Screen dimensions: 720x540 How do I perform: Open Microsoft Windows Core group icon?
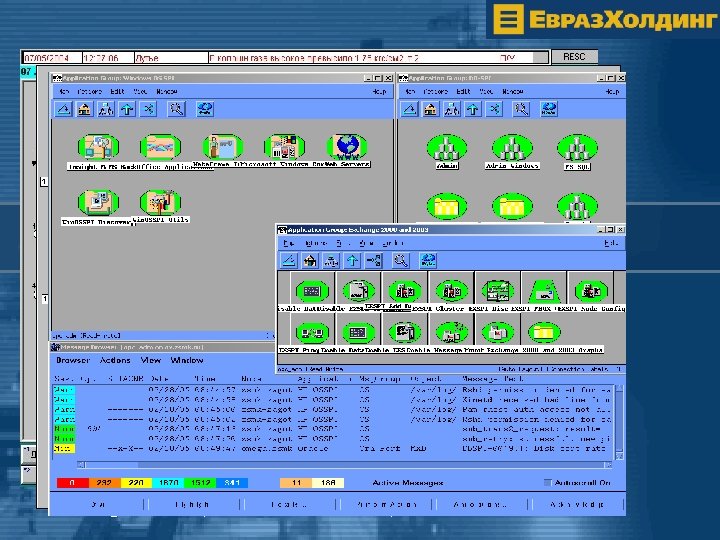(x=285, y=147)
